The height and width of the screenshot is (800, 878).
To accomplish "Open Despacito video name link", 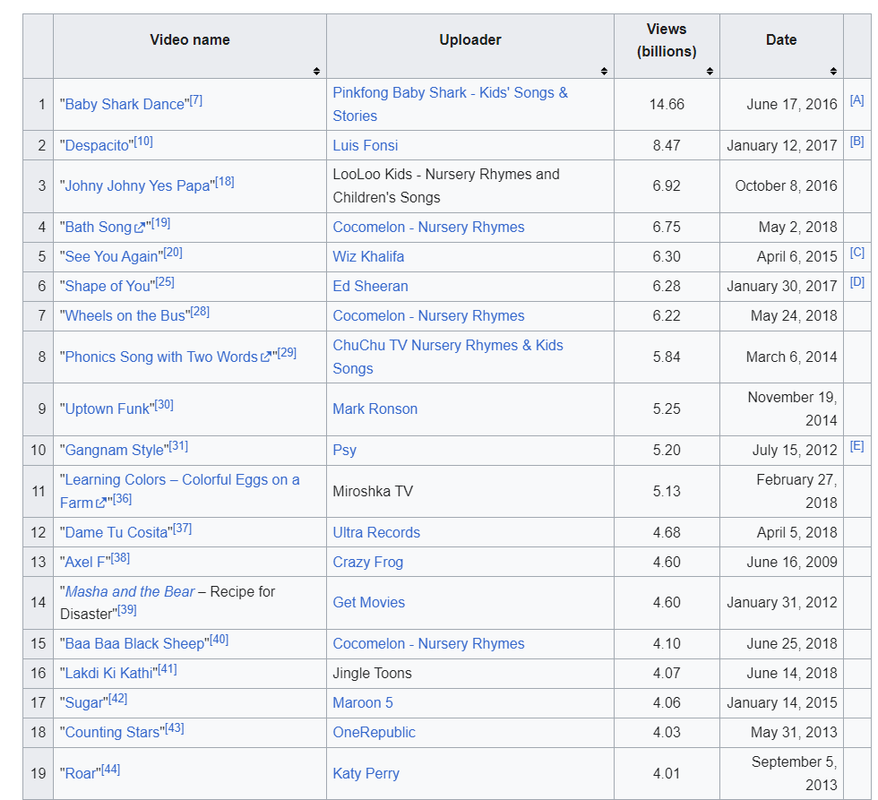I will click(97, 146).
